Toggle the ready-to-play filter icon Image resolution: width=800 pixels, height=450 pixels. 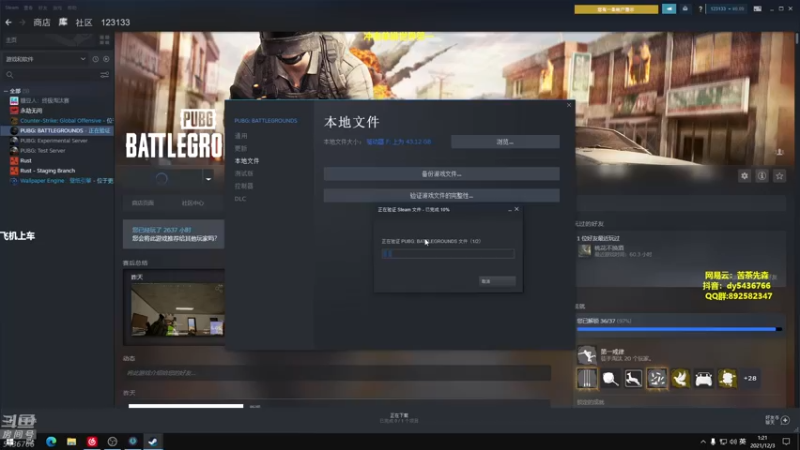coord(106,59)
